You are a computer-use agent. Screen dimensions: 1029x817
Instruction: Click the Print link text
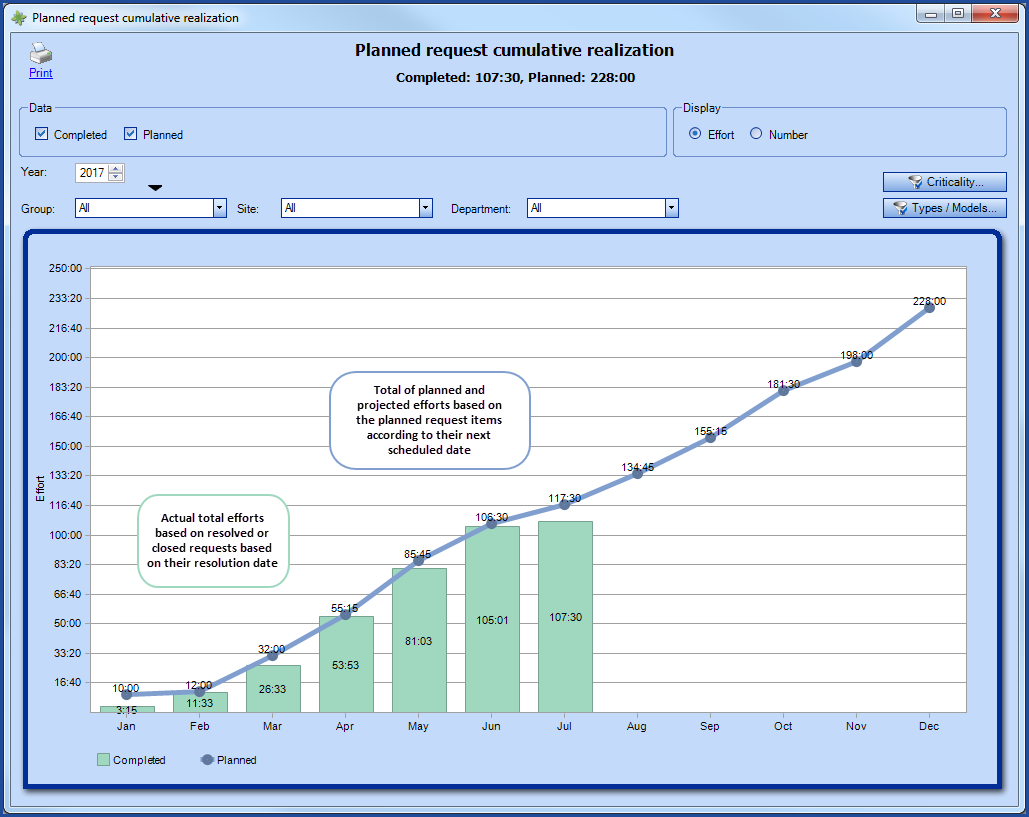click(x=40, y=72)
